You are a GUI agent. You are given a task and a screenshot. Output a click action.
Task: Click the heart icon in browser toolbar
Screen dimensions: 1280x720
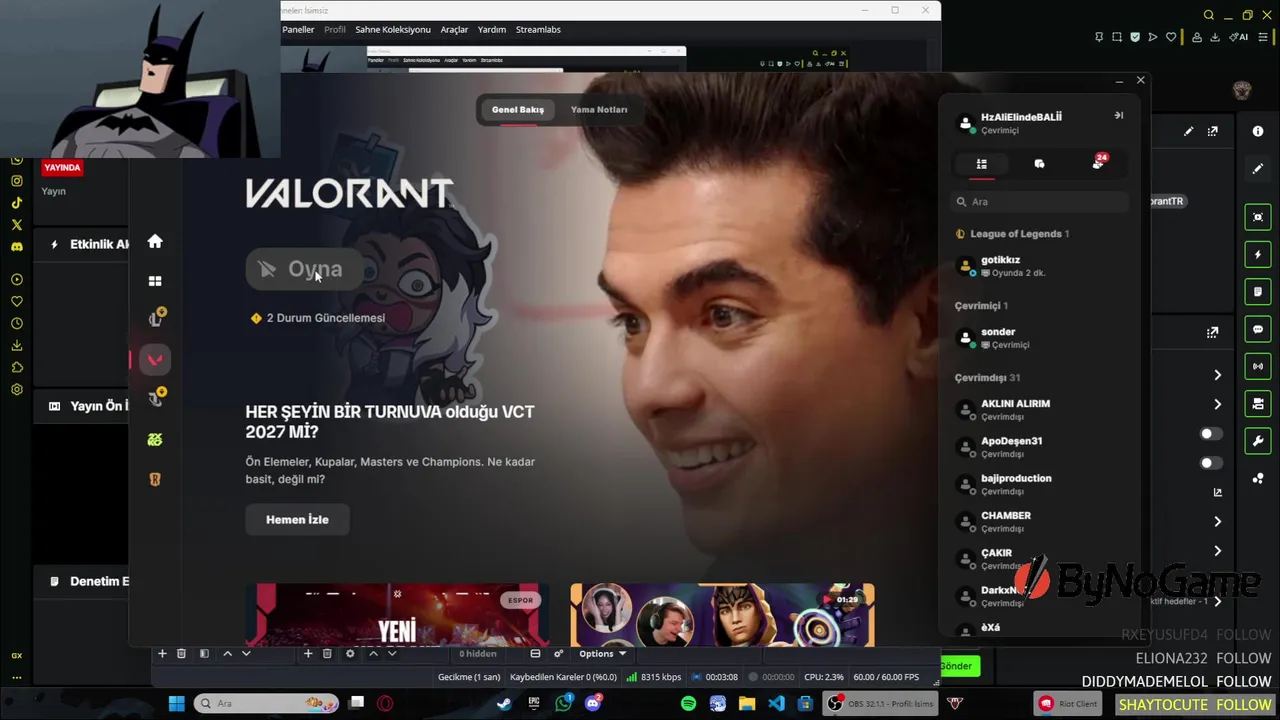tap(1171, 37)
